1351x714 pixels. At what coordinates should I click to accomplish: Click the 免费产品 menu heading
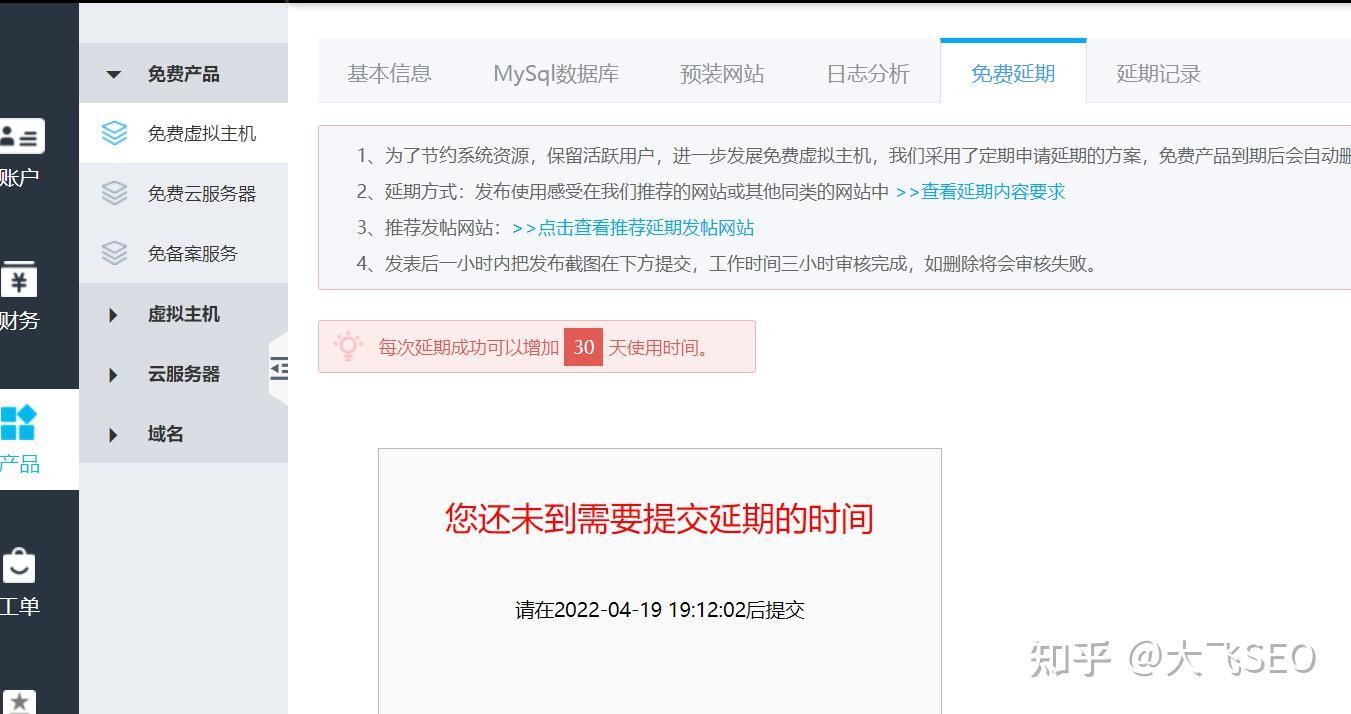tap(184, 74)
